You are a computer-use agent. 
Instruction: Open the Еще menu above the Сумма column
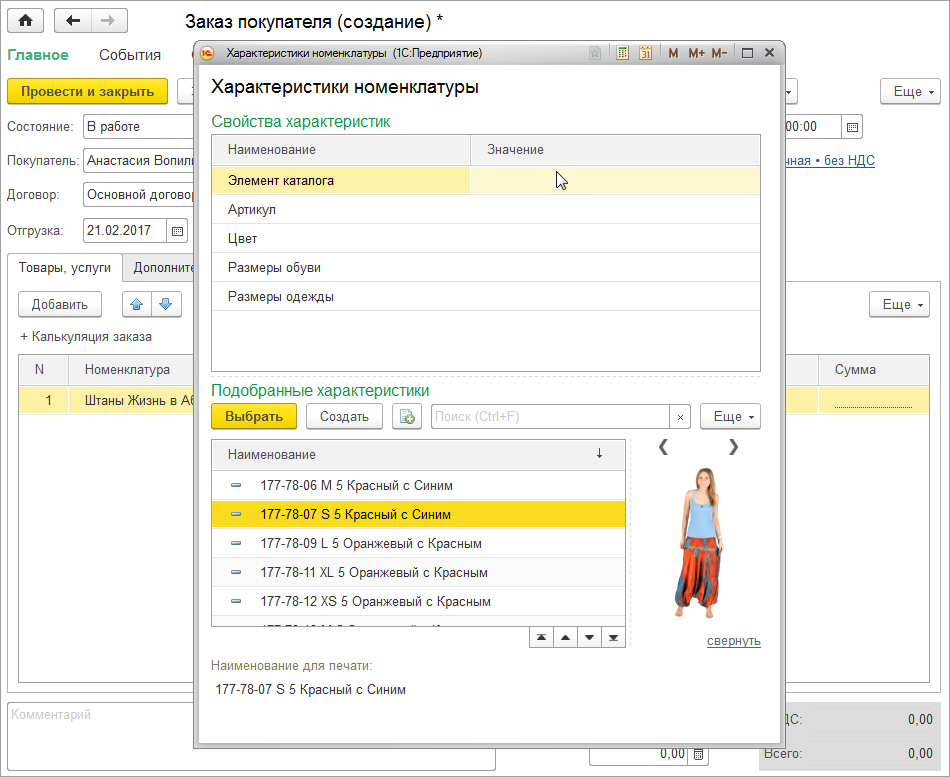pos(898,304)
